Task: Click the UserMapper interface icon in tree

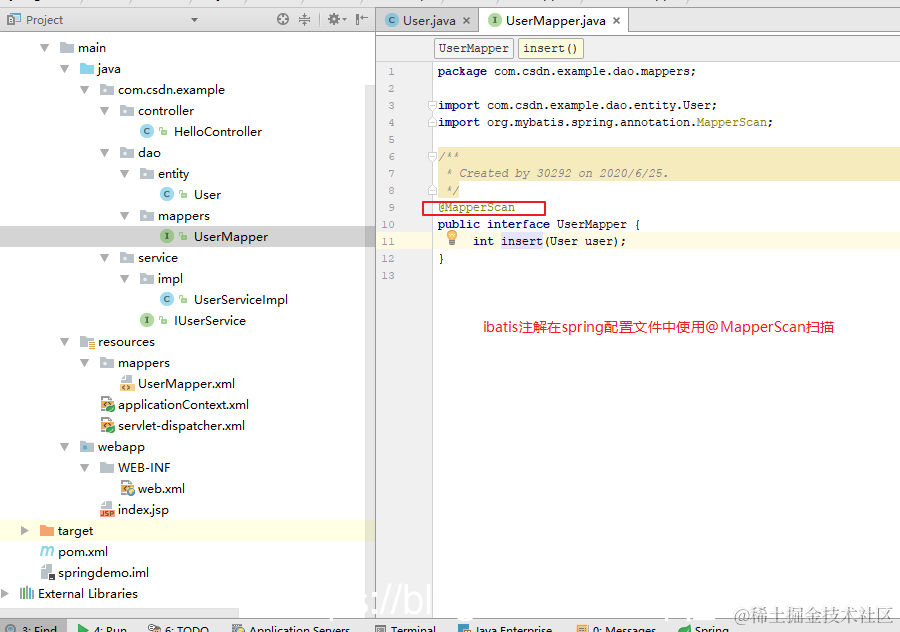Action: (x=166, y=236)
